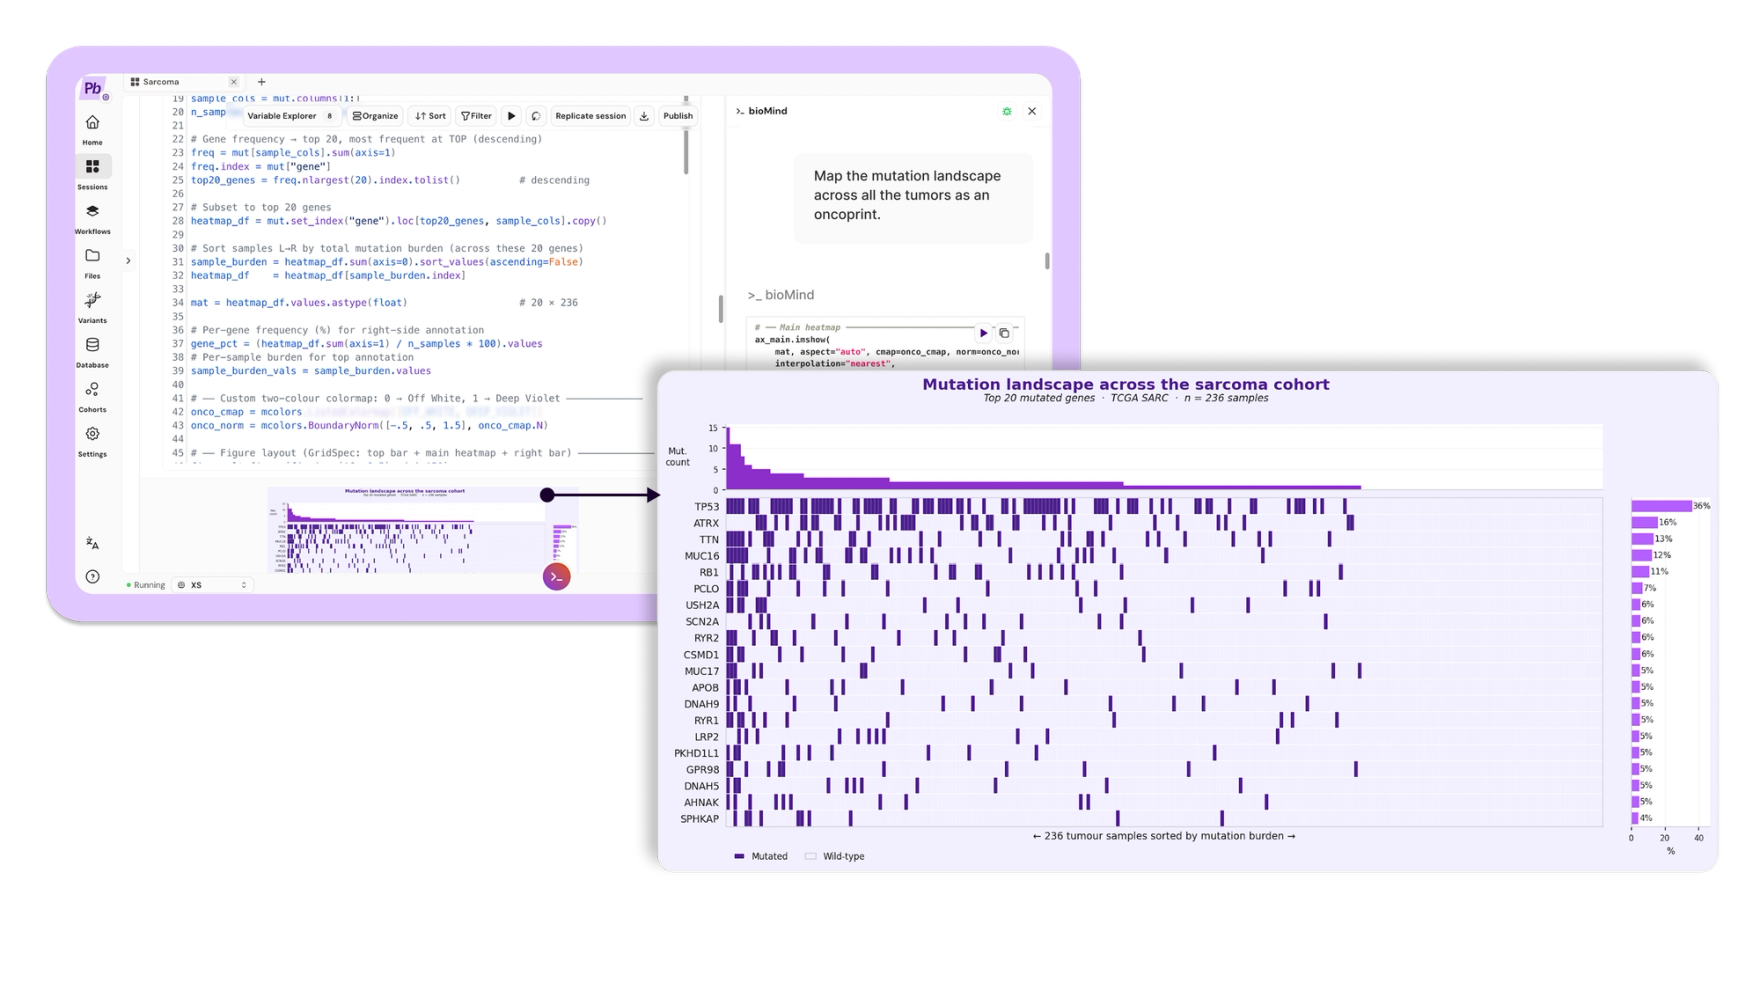
Task: Open the Cohorts section
Action: [92, 396]
